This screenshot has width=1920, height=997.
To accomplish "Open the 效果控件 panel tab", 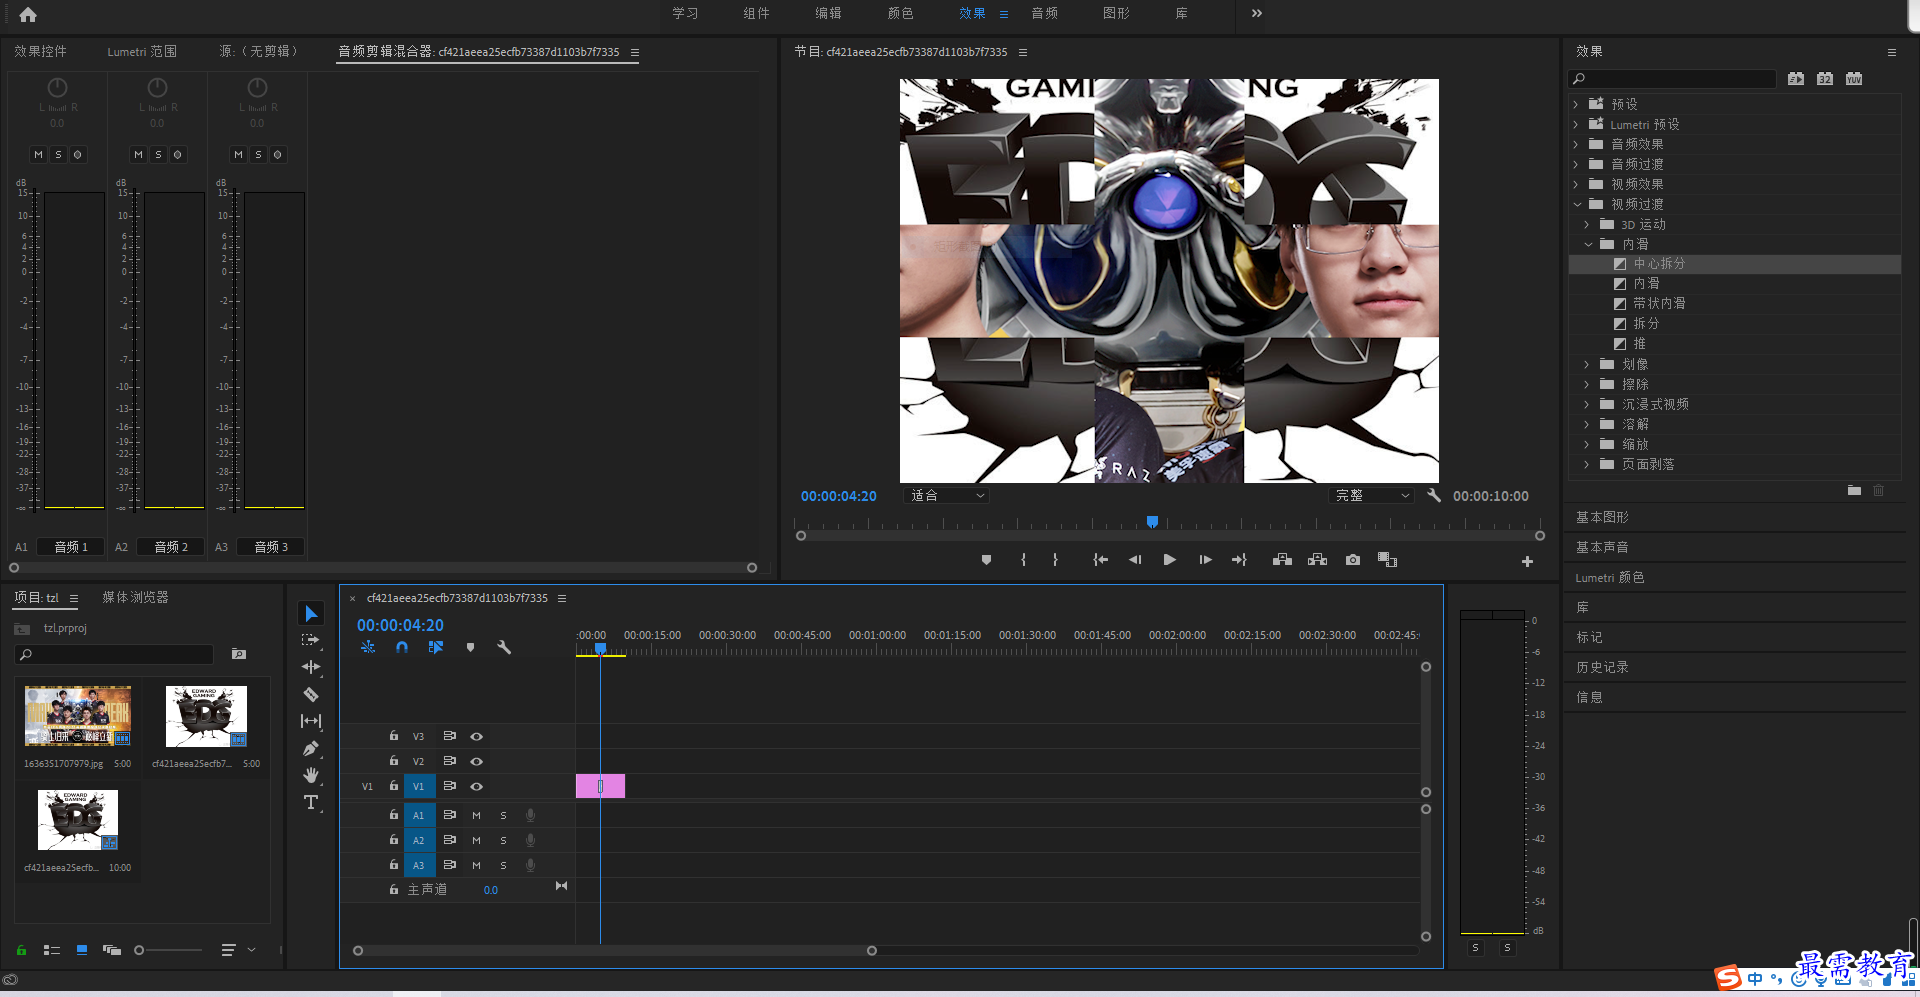I will (x=40, y=51).
